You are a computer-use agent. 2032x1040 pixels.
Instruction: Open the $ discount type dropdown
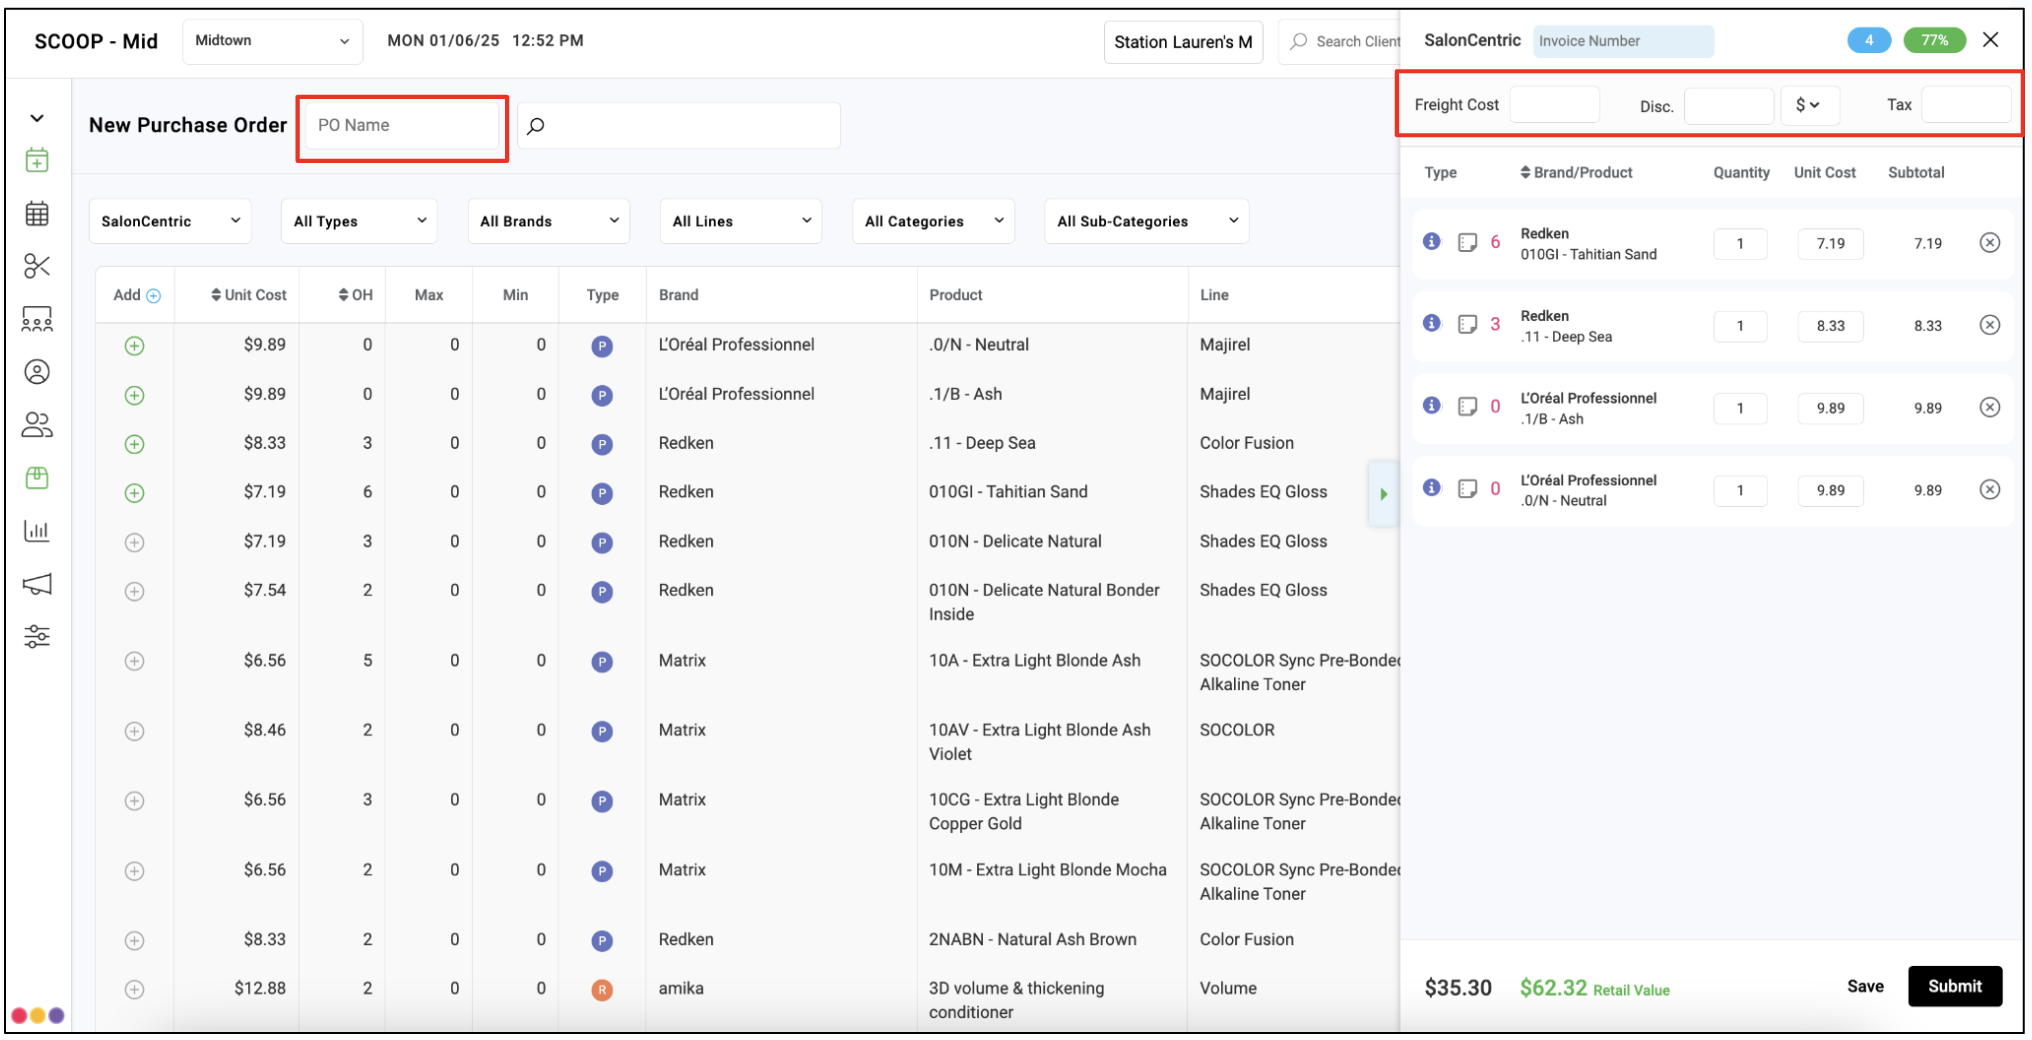coord(1809,105)
